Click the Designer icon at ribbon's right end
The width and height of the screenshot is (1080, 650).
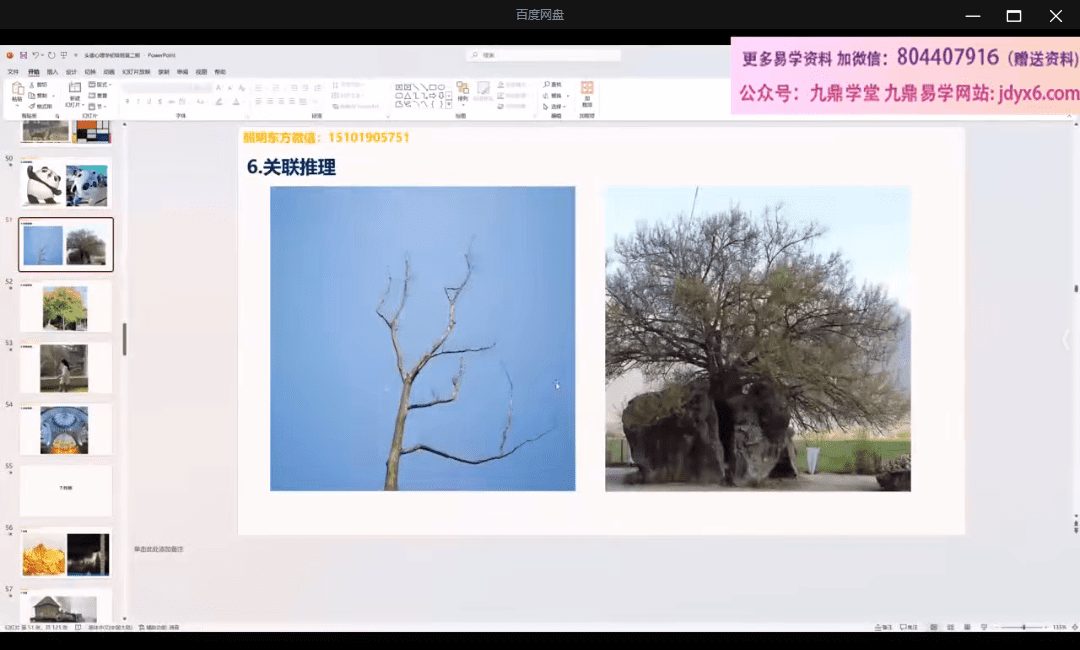point(587,93)
